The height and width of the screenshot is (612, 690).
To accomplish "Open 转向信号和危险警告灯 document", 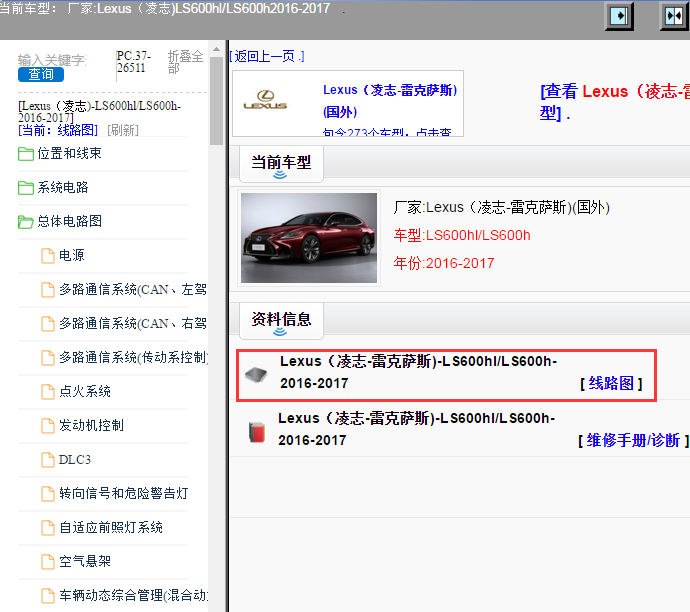I will pyautogui.click(x=124, y=493).
